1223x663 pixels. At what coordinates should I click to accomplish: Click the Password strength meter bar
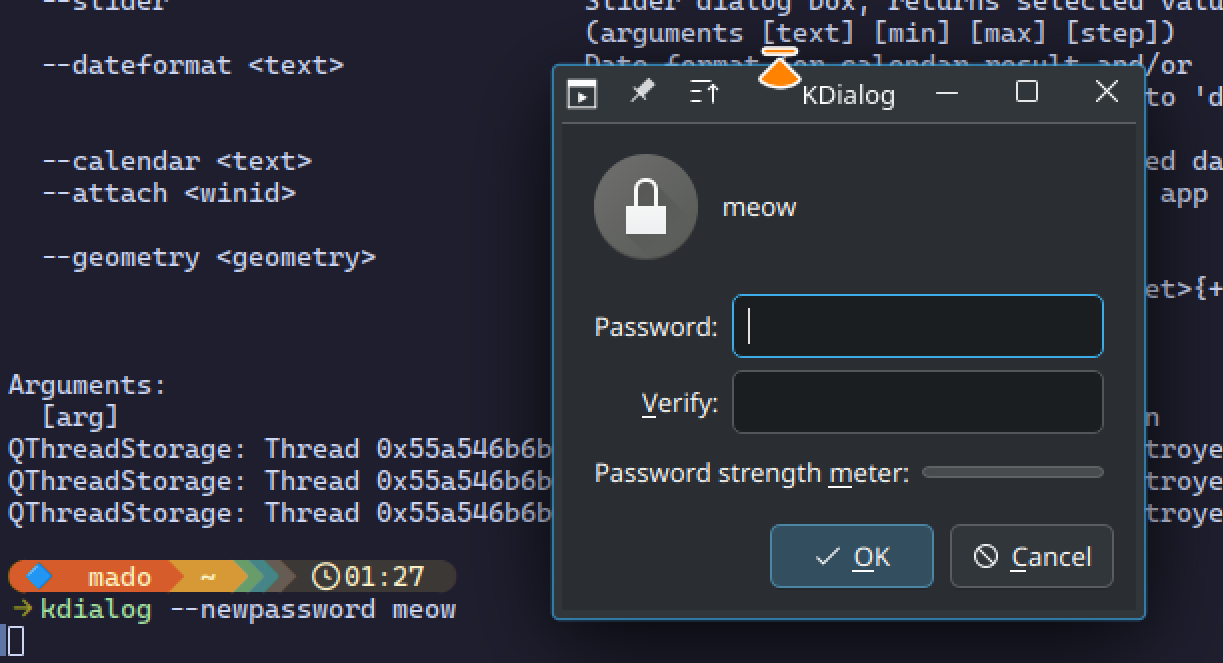coord(1012,472)
